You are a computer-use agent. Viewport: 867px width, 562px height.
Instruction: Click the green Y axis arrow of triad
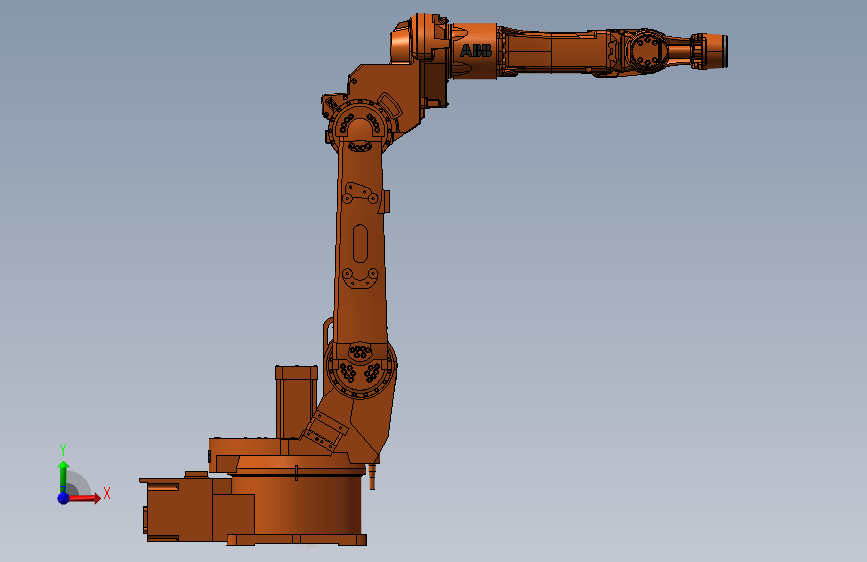(x=63, y=476)
